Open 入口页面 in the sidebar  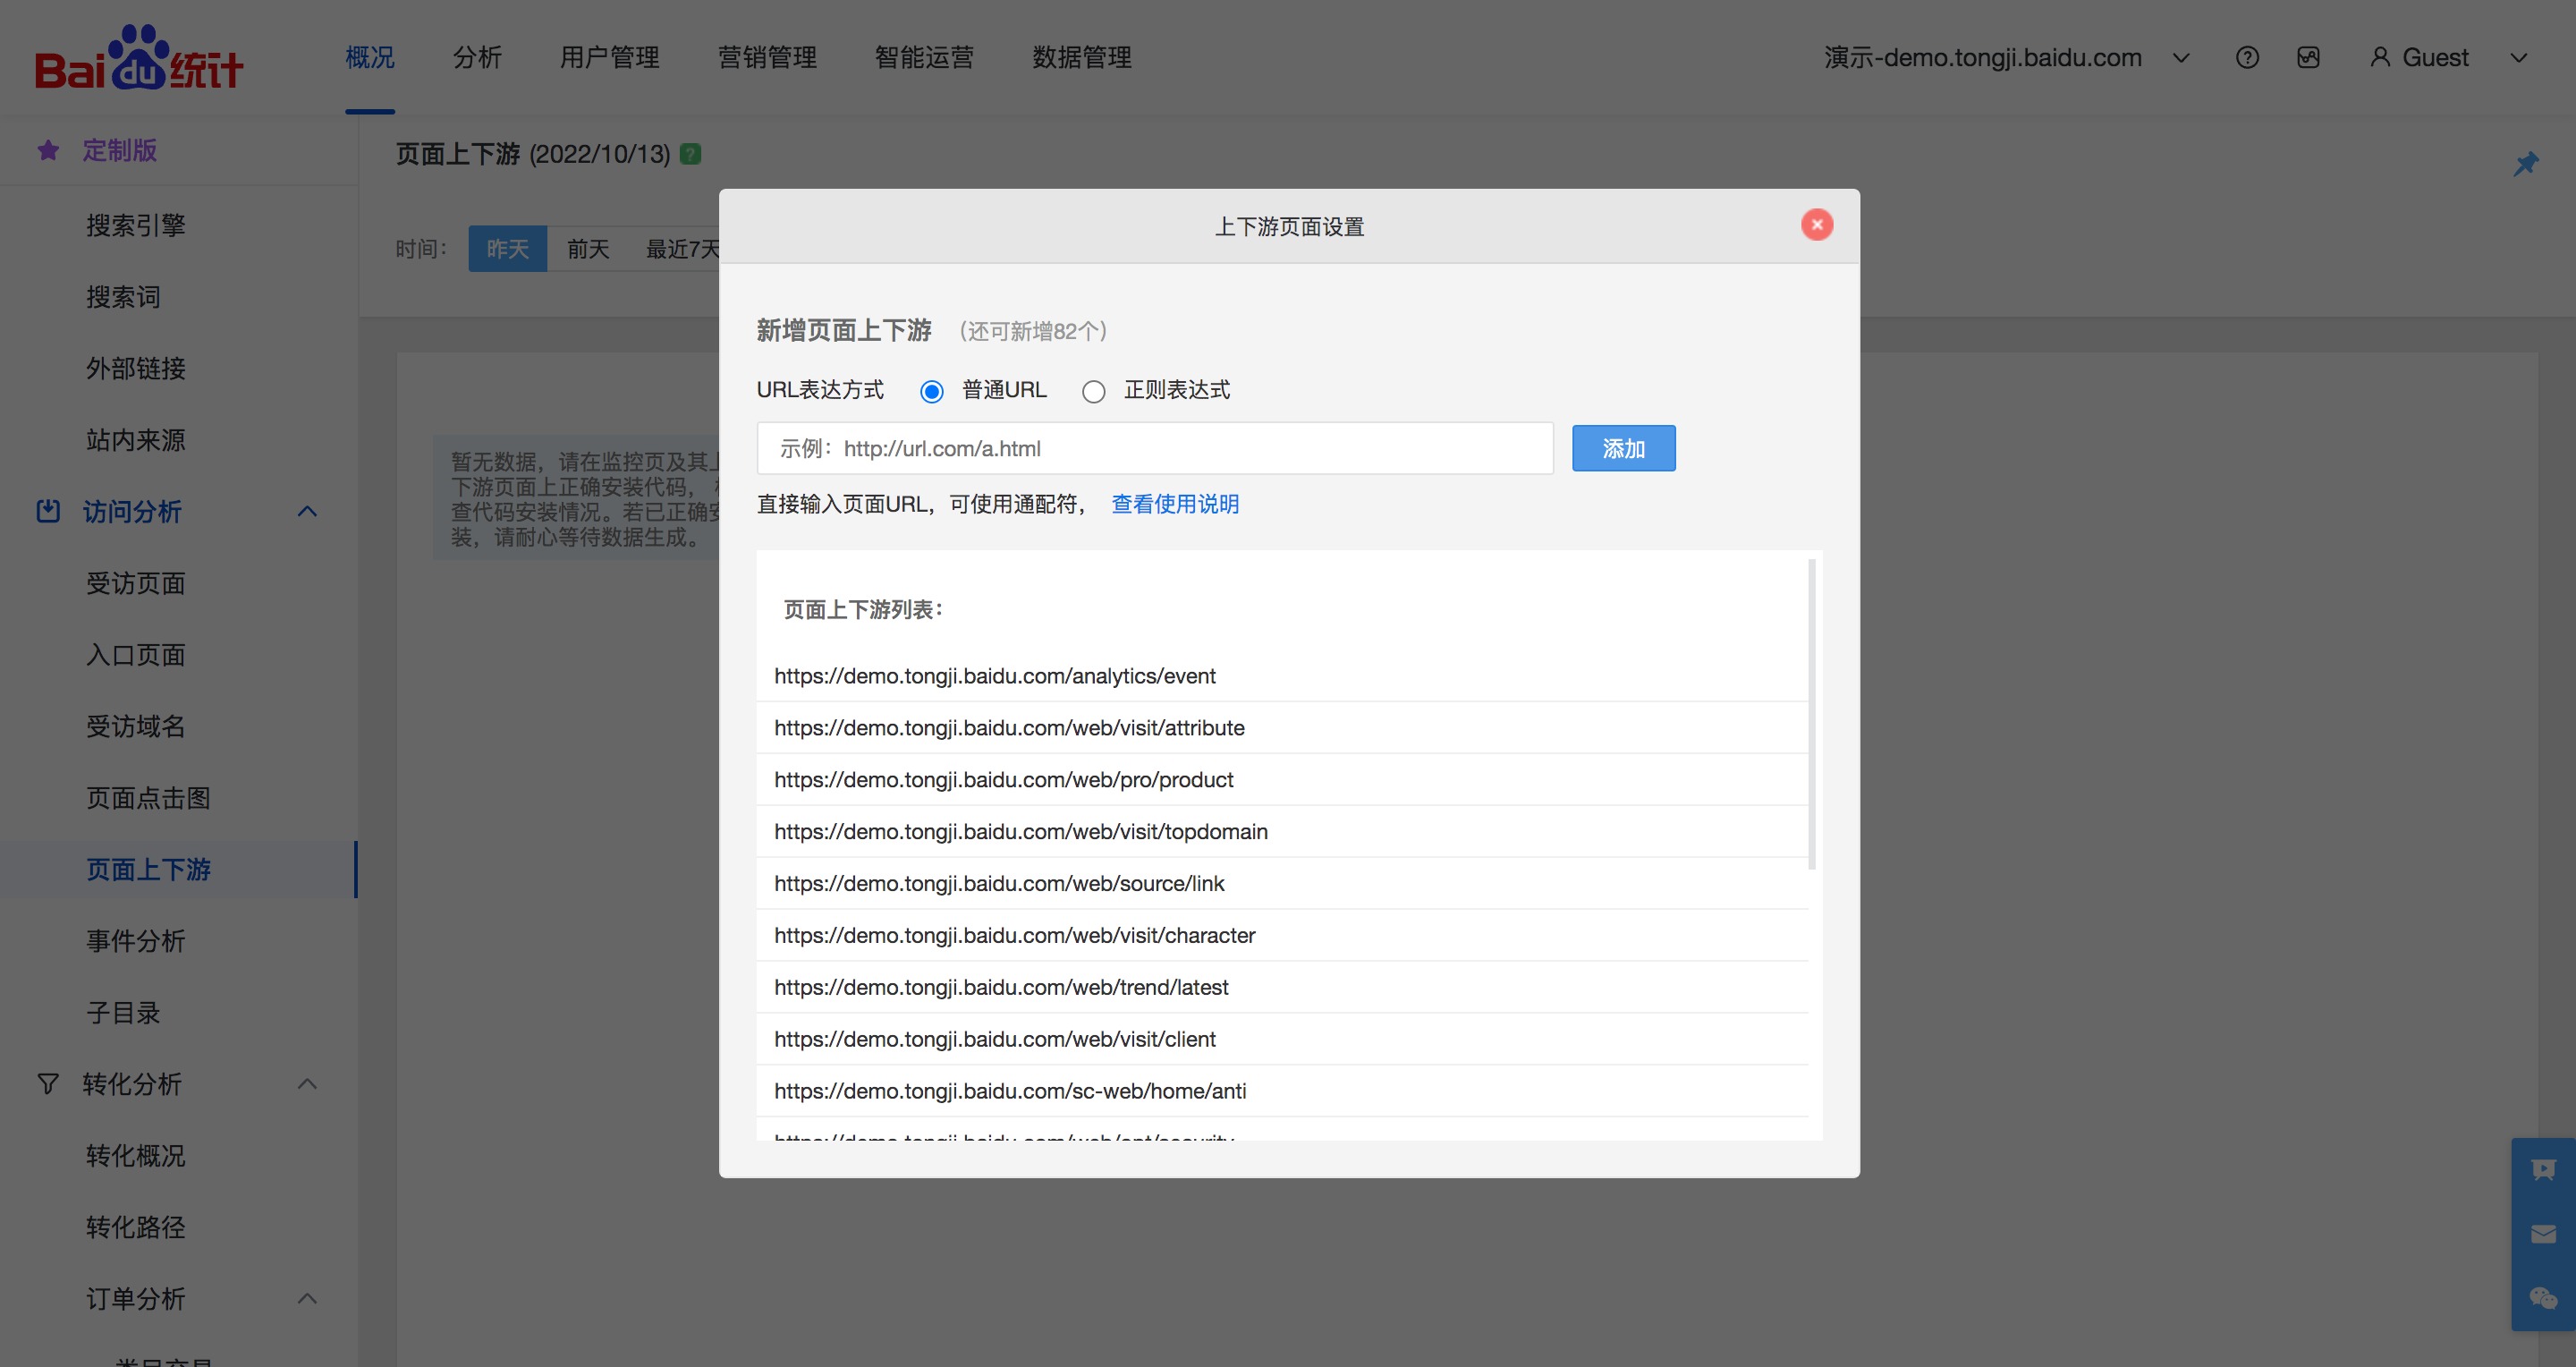136,656
